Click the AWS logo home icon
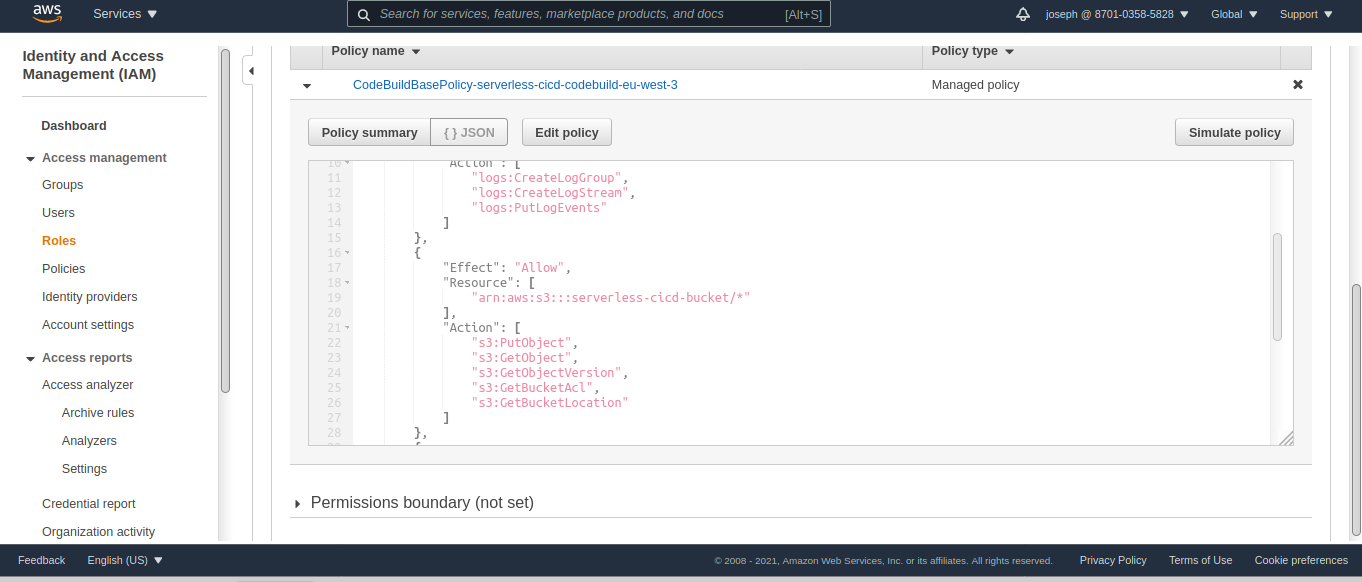 pyautogui.click(x=47, y=14)
